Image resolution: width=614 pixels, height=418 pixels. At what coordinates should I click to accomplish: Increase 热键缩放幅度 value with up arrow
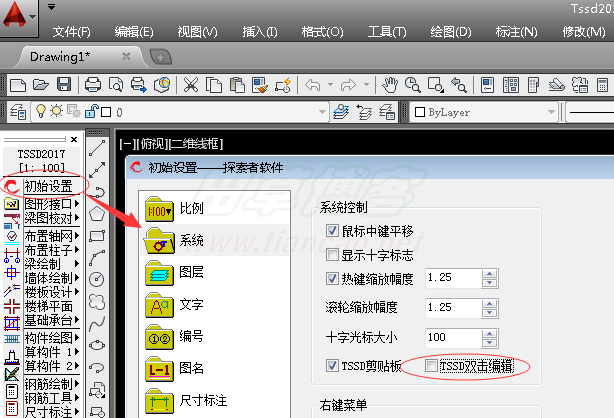[x=489, y=274]
